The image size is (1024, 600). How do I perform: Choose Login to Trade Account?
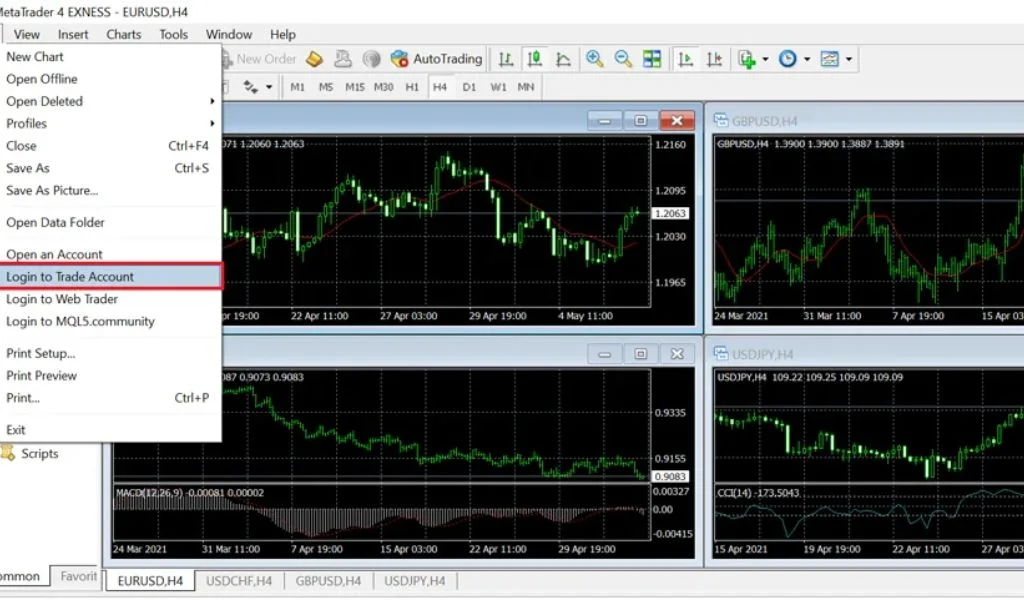[x=70, y=277]
